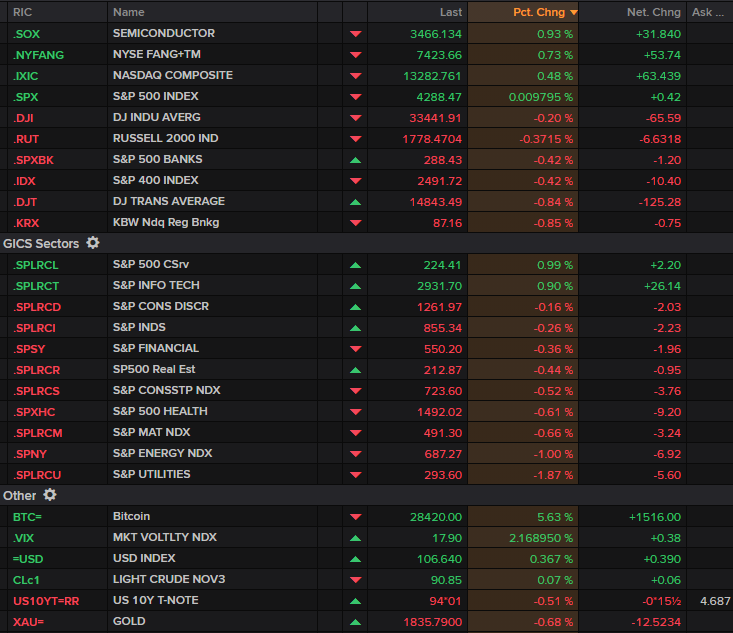Open the .SPX ticker link
733x633 pixels.
(26, 97)
